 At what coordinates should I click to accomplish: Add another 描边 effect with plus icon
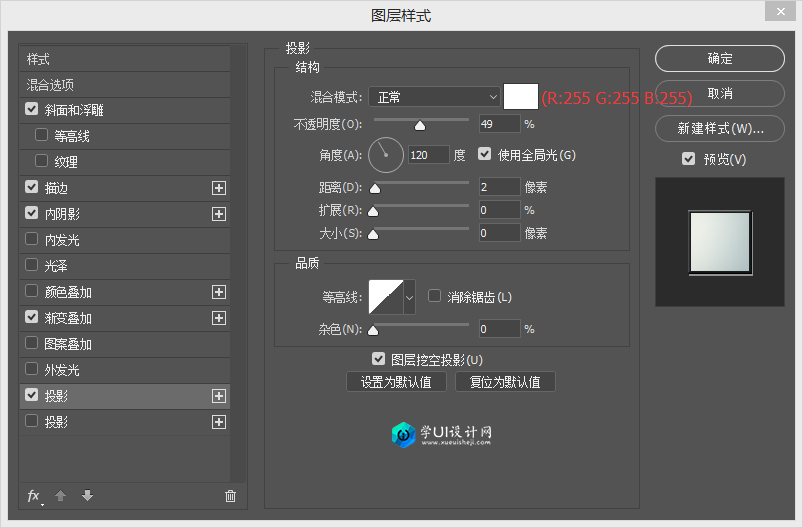click(219, 188)
